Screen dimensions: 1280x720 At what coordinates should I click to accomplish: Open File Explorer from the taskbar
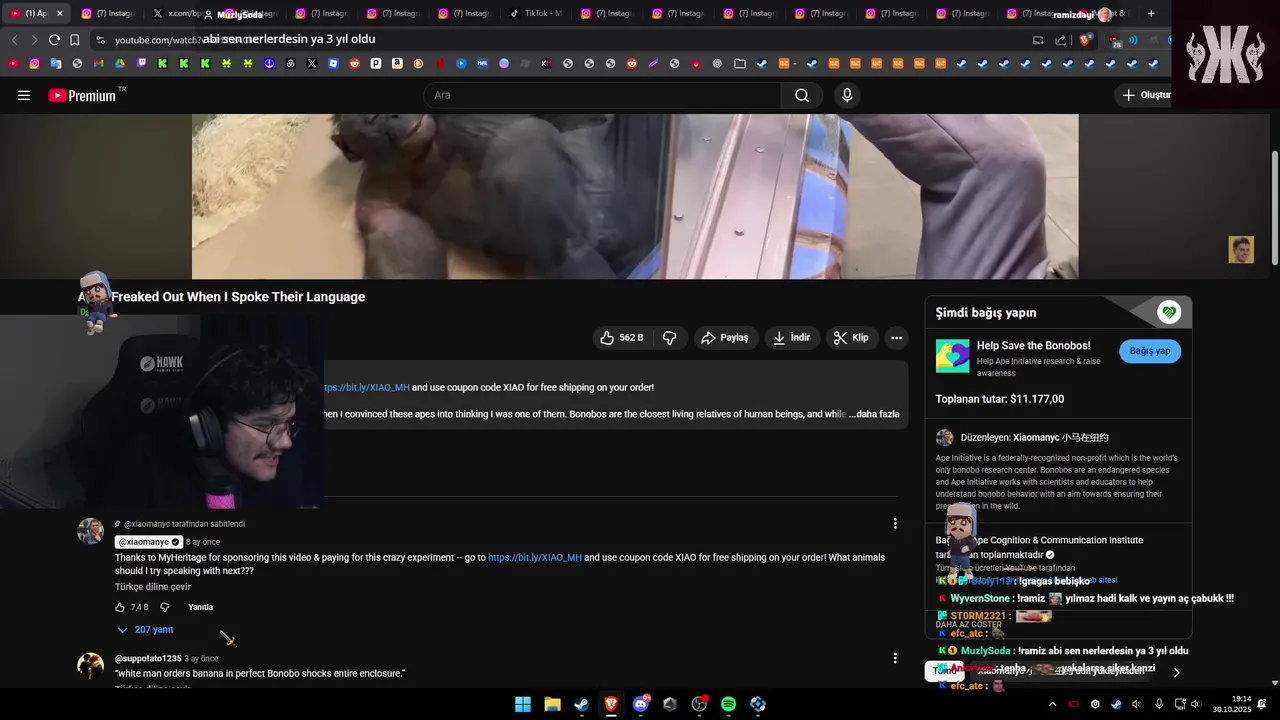552,704
